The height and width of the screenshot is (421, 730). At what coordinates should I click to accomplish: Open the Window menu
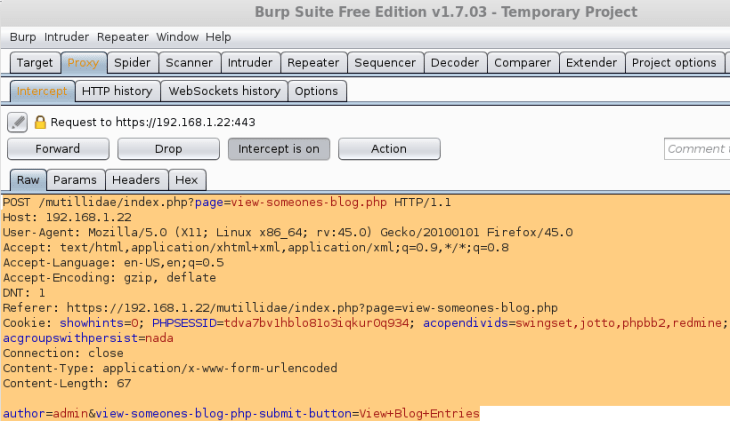coord(177,37)
